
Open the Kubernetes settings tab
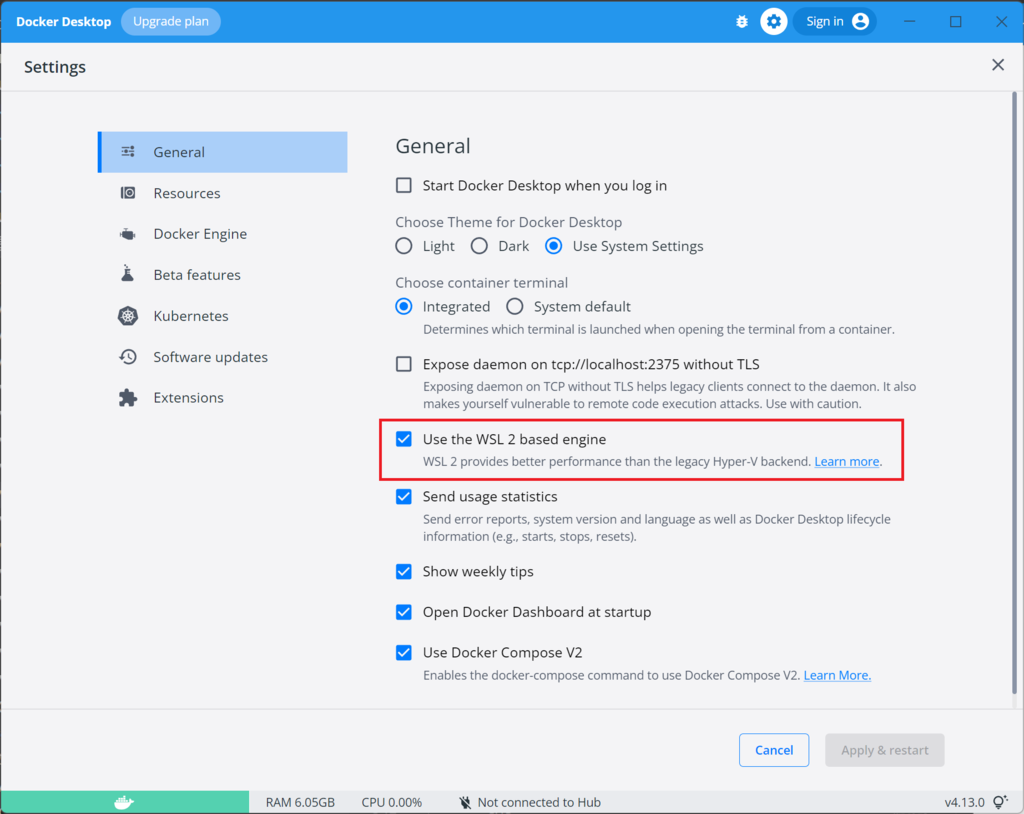pos(223,316)
